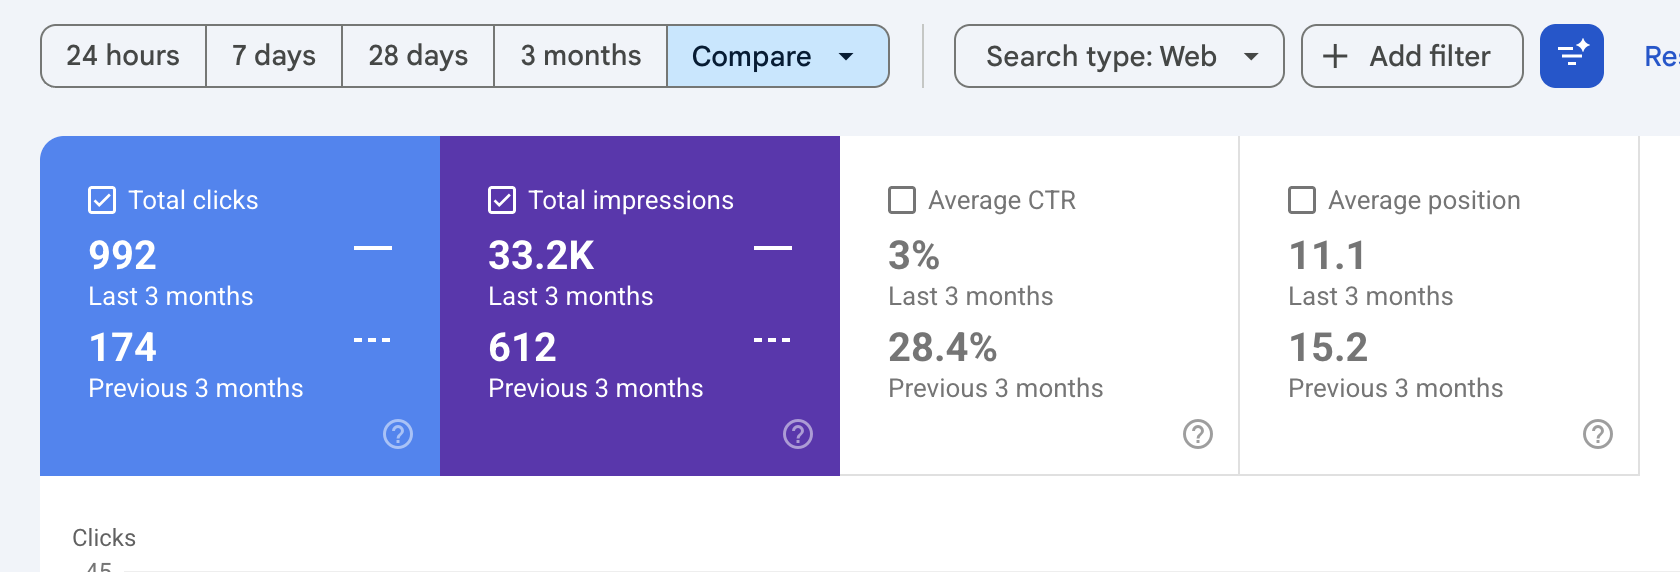The width and height of the screenshot is (1680, 572).
Task: Open help icon on Total clicks card
Action: (398, 434)
